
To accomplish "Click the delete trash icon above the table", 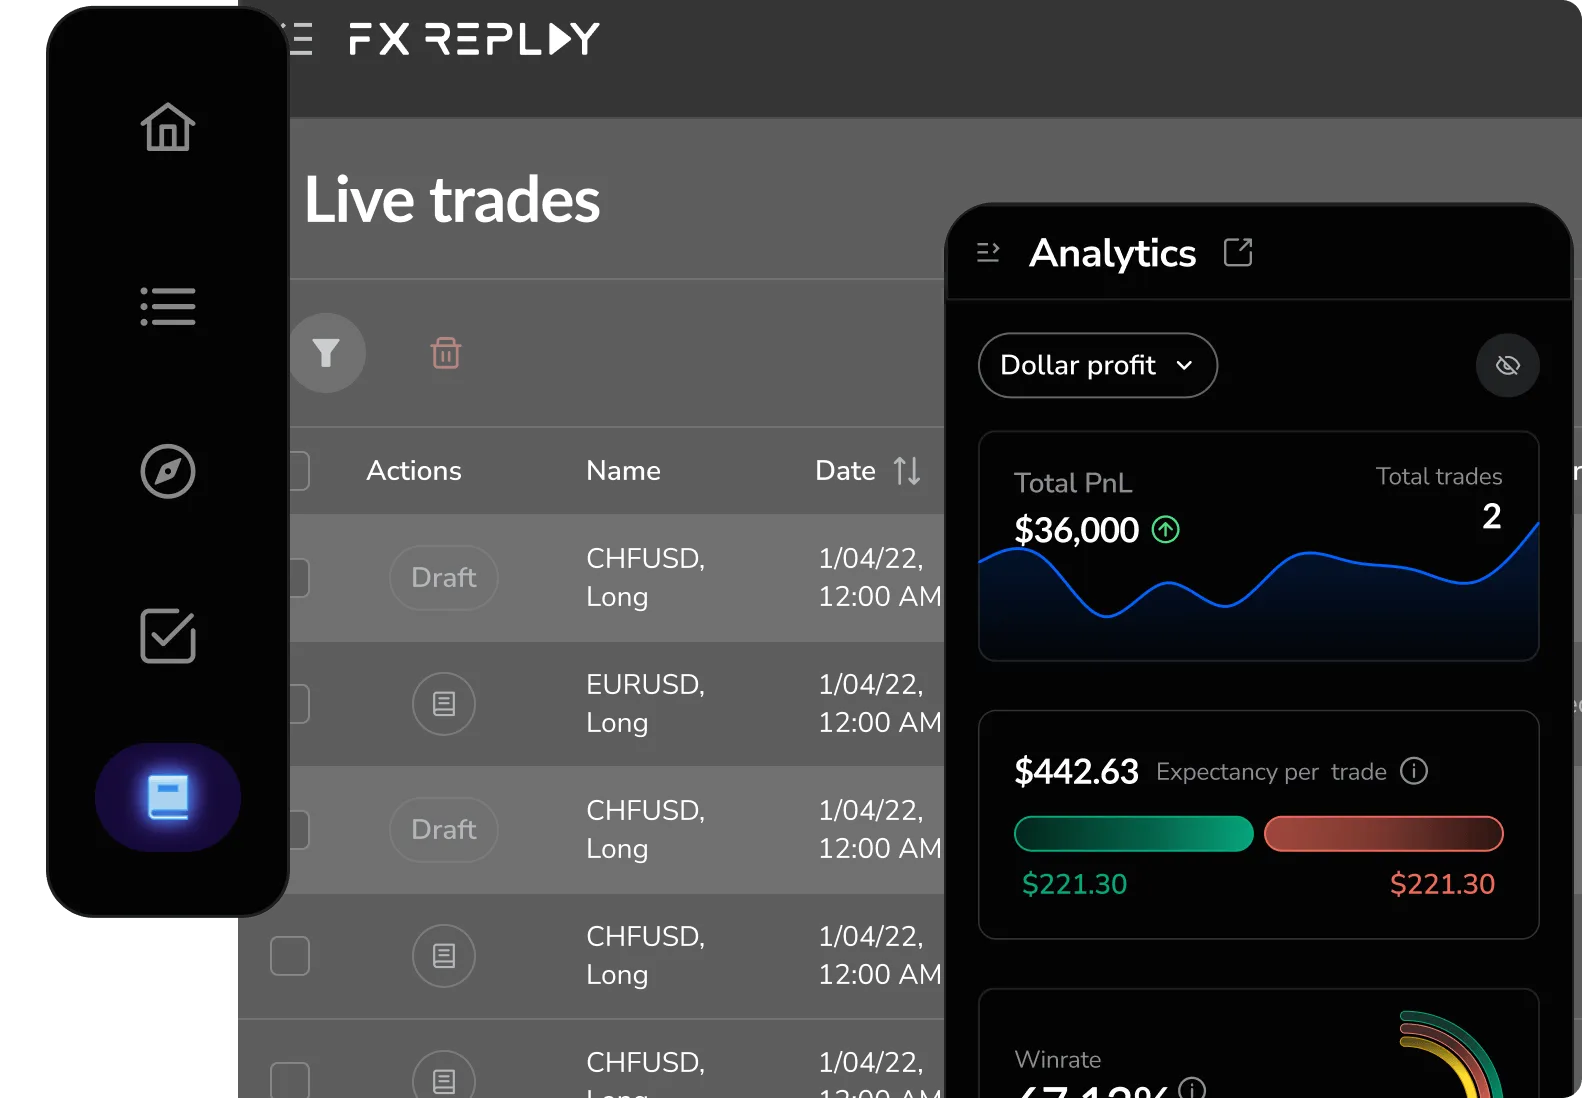I will click(446, 353).
